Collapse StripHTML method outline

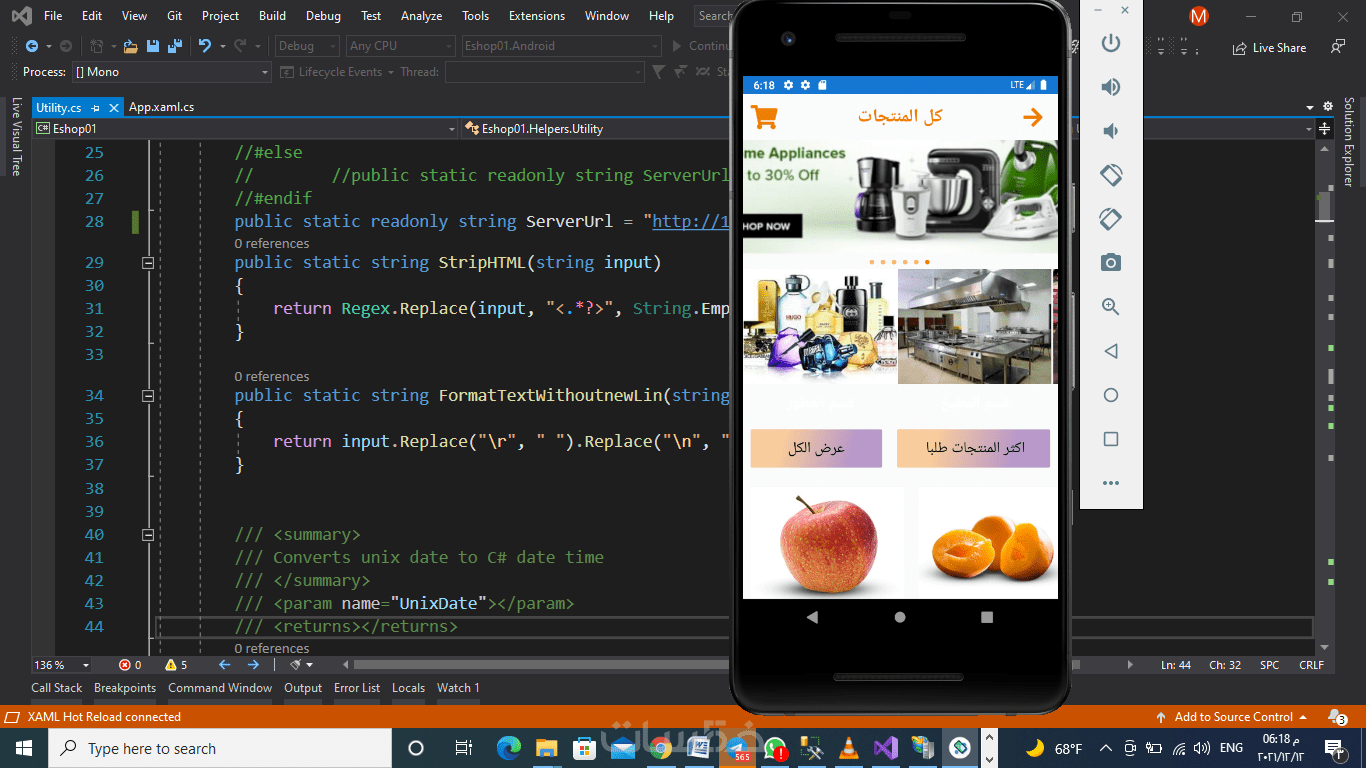148,263
